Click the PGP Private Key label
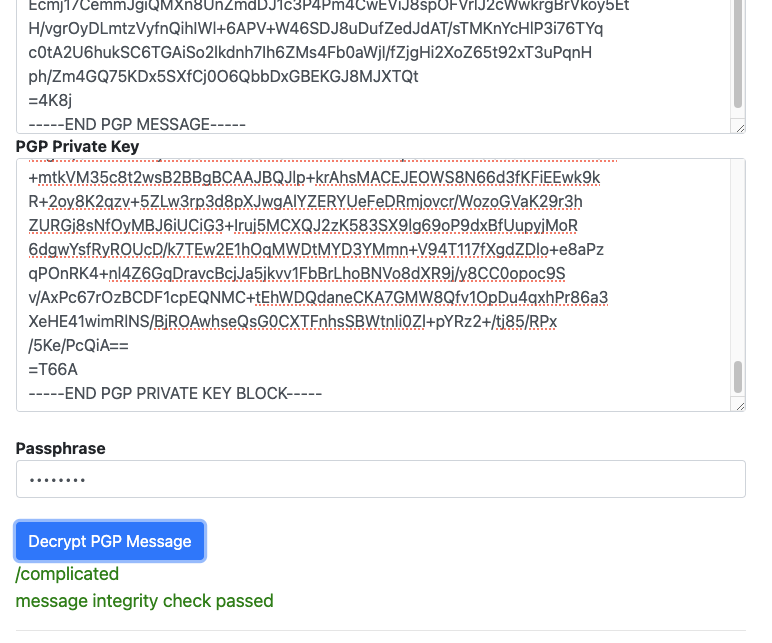The width and height of the screenshot is (772, 643). click(x=77, y=147)
